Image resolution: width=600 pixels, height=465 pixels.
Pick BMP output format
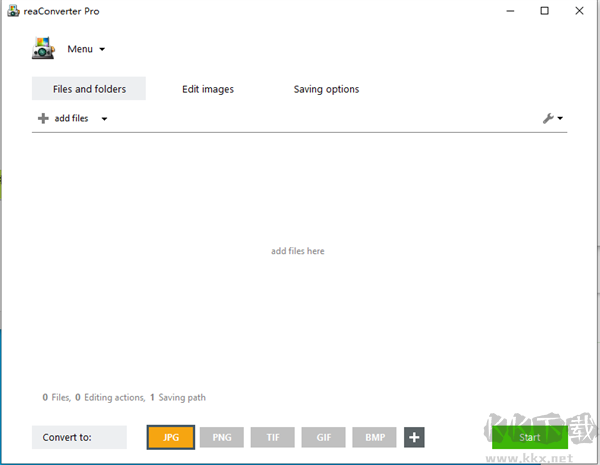coord(375,437)
